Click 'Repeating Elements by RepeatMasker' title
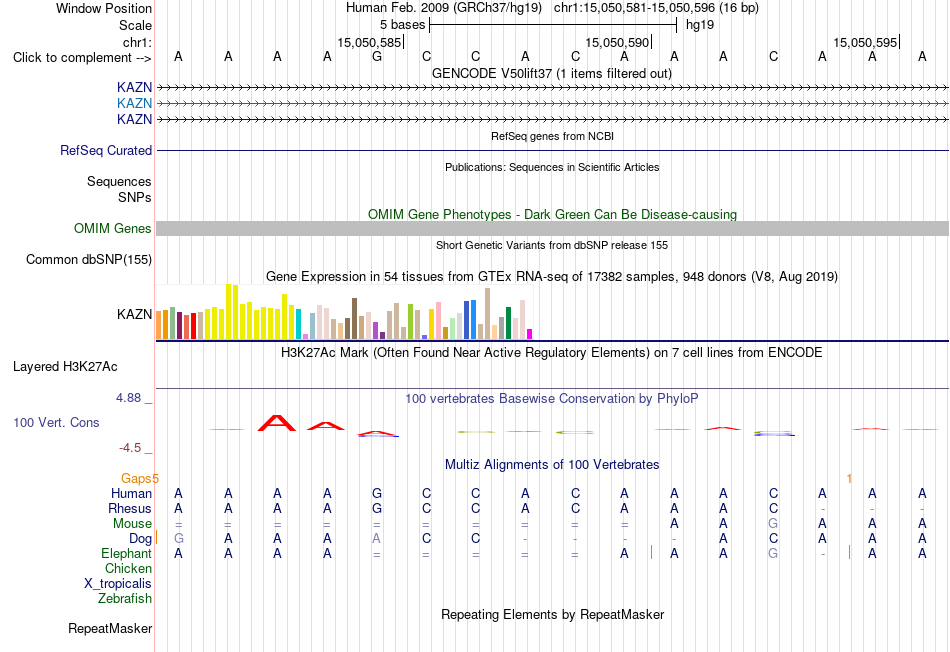 552,614
